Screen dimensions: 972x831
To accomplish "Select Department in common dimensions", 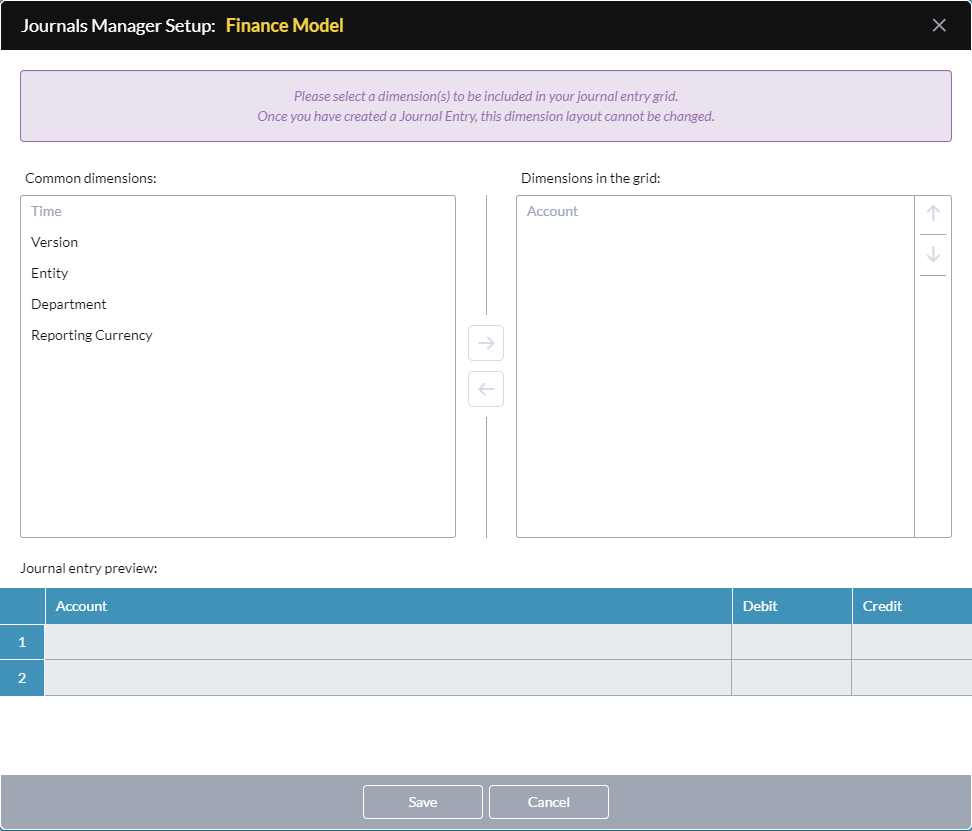I will (x=238, y=304).
